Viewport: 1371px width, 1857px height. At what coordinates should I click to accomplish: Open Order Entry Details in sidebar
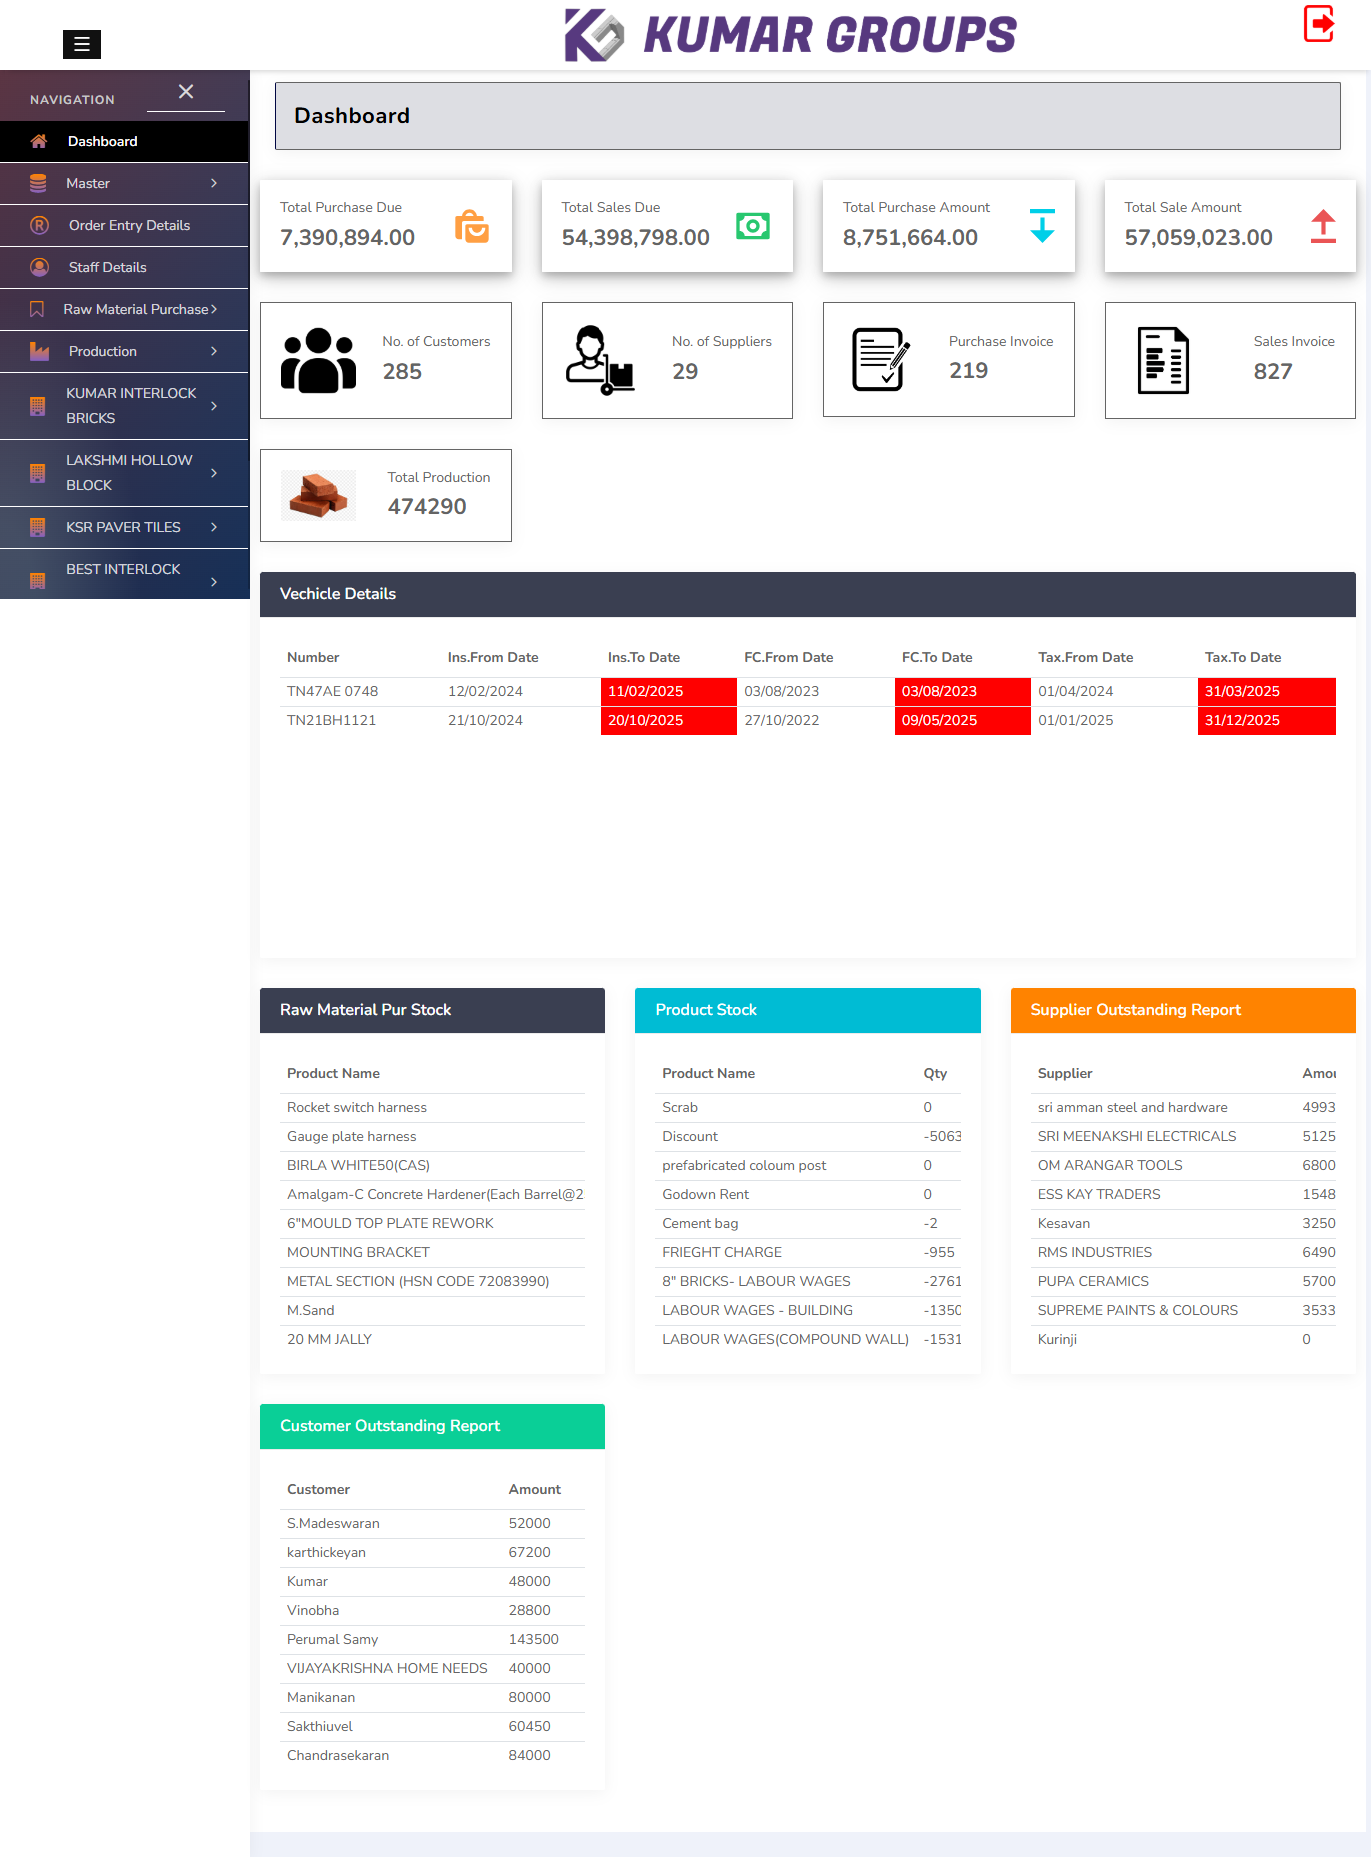tap(129, 225)
